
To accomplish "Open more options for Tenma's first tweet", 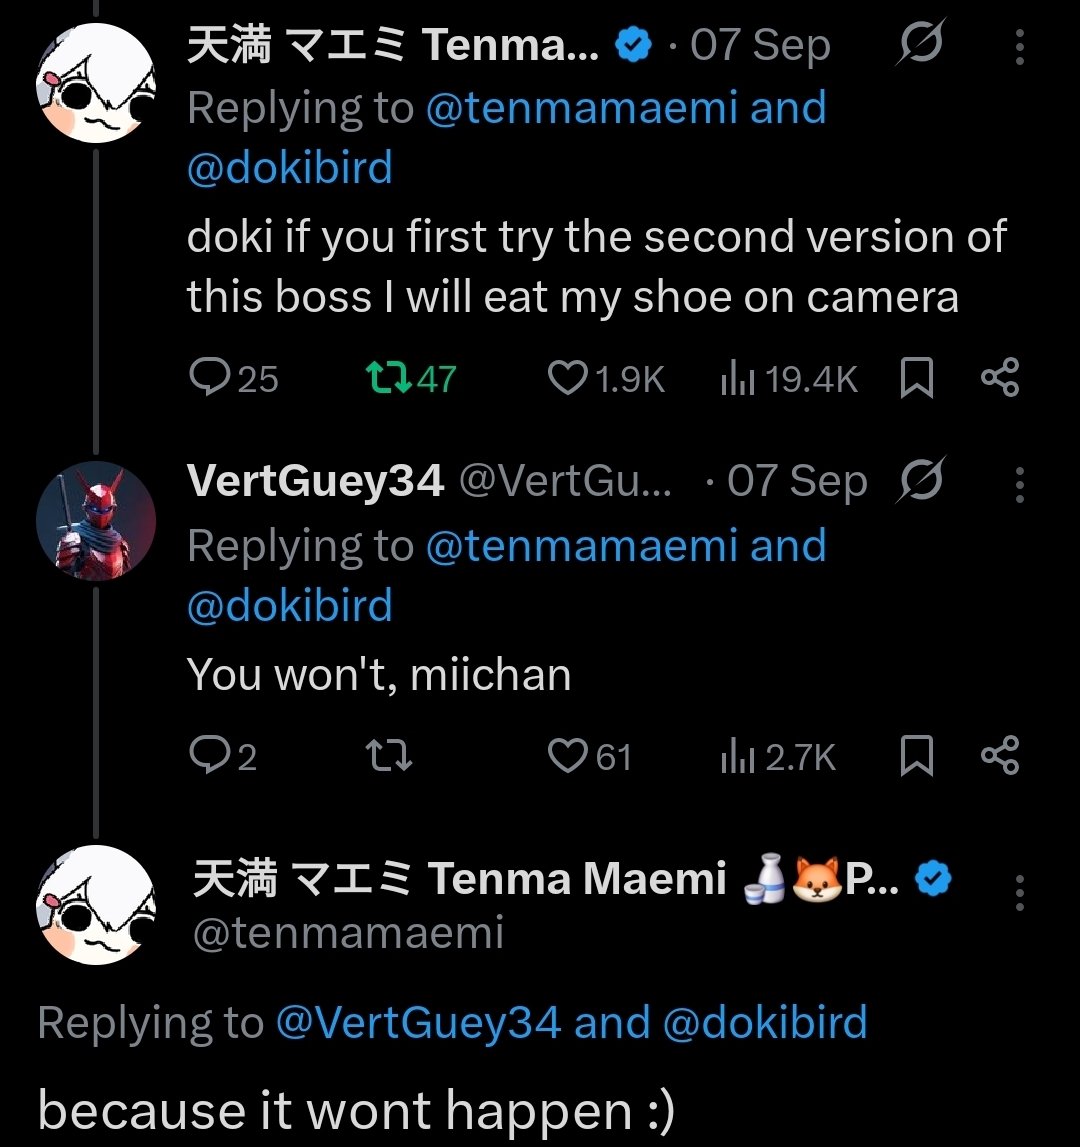I will pyautogui.click(x=1019, y=46).
